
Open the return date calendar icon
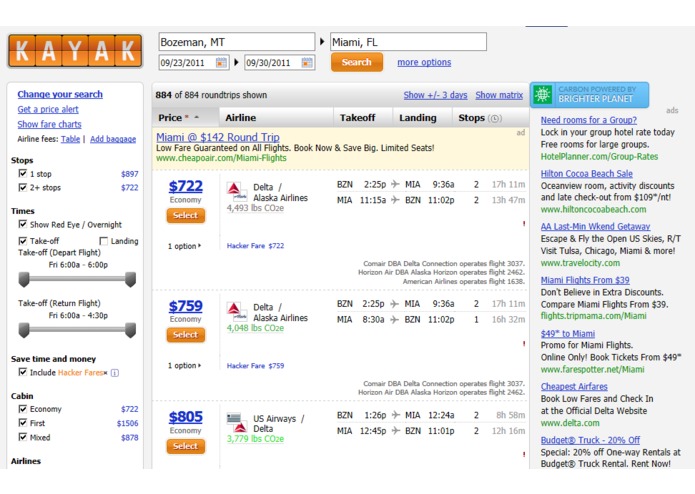point(307,62)
